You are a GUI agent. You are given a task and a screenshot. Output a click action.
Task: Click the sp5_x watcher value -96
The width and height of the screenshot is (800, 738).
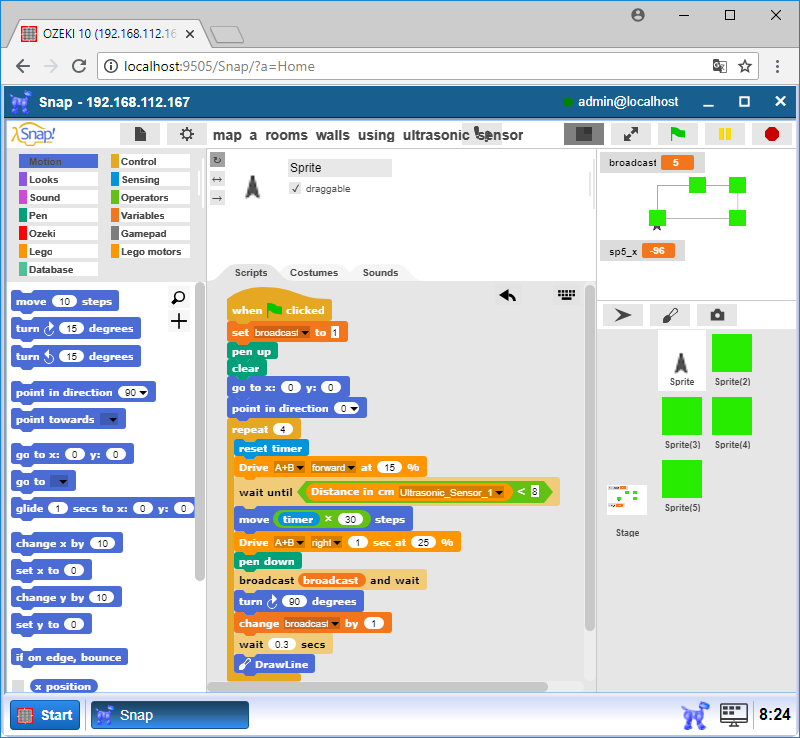[x=658, y=251]
